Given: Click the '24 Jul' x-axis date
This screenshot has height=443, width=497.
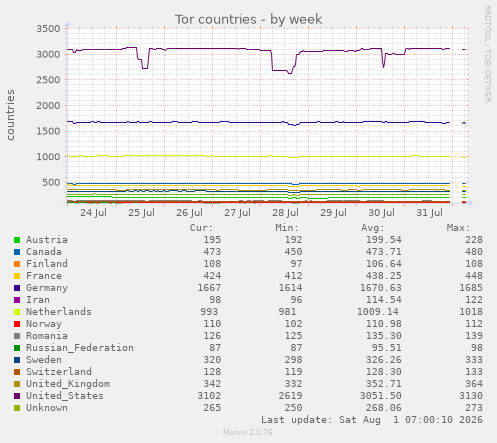Looking at the screenshot, I should (93, 213).
